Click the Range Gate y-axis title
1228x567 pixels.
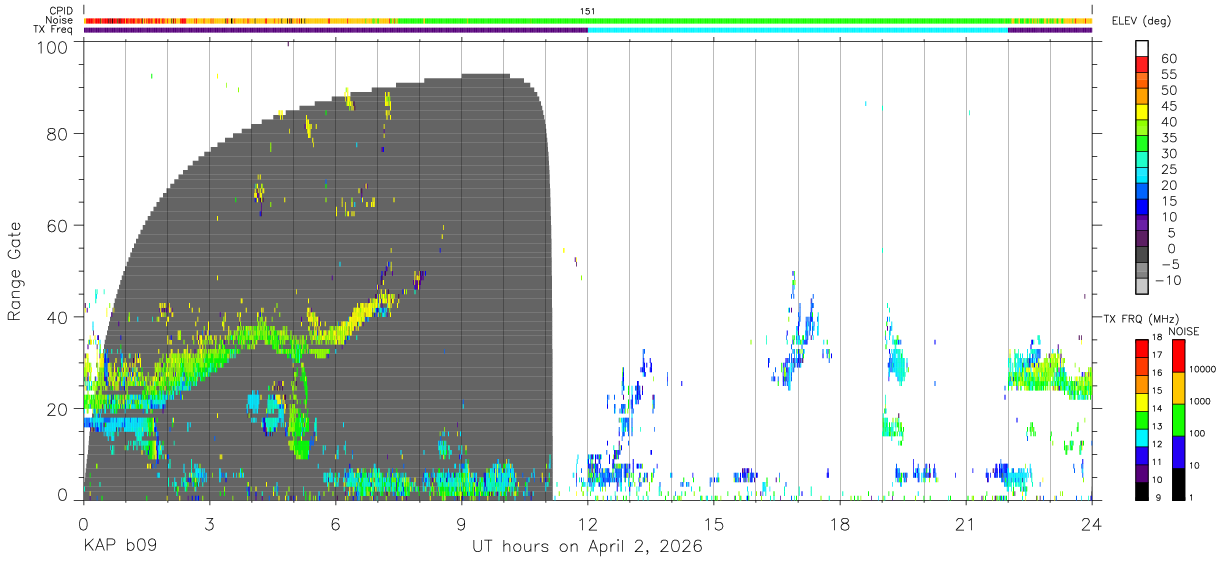15,271
